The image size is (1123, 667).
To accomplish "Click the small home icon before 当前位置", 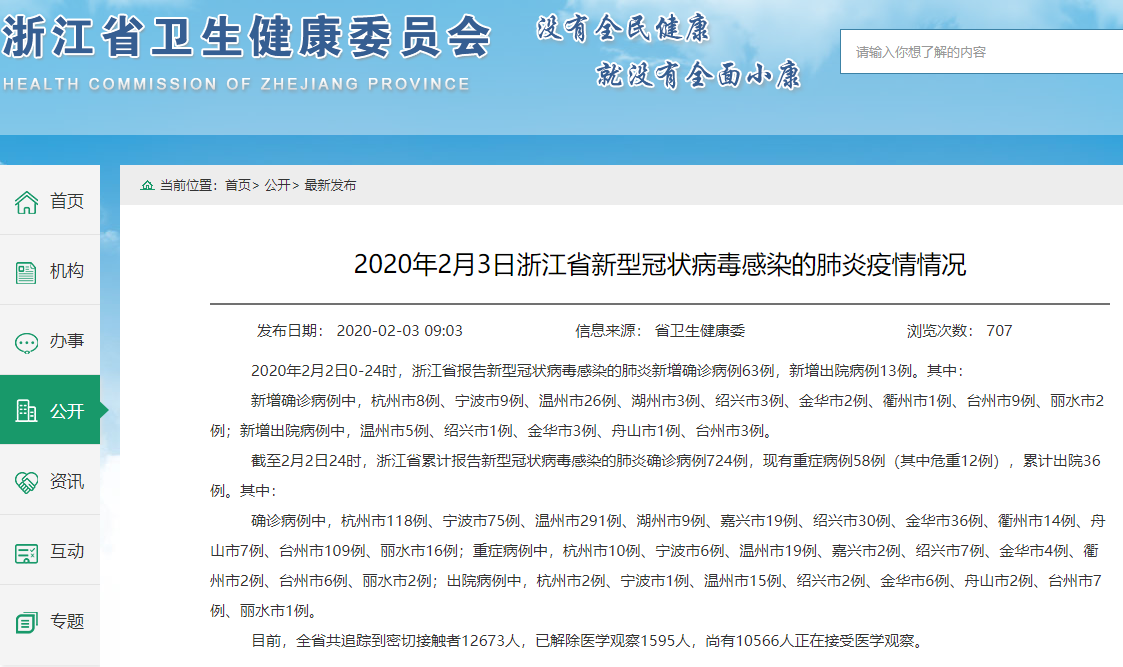I will click(147, 186).
